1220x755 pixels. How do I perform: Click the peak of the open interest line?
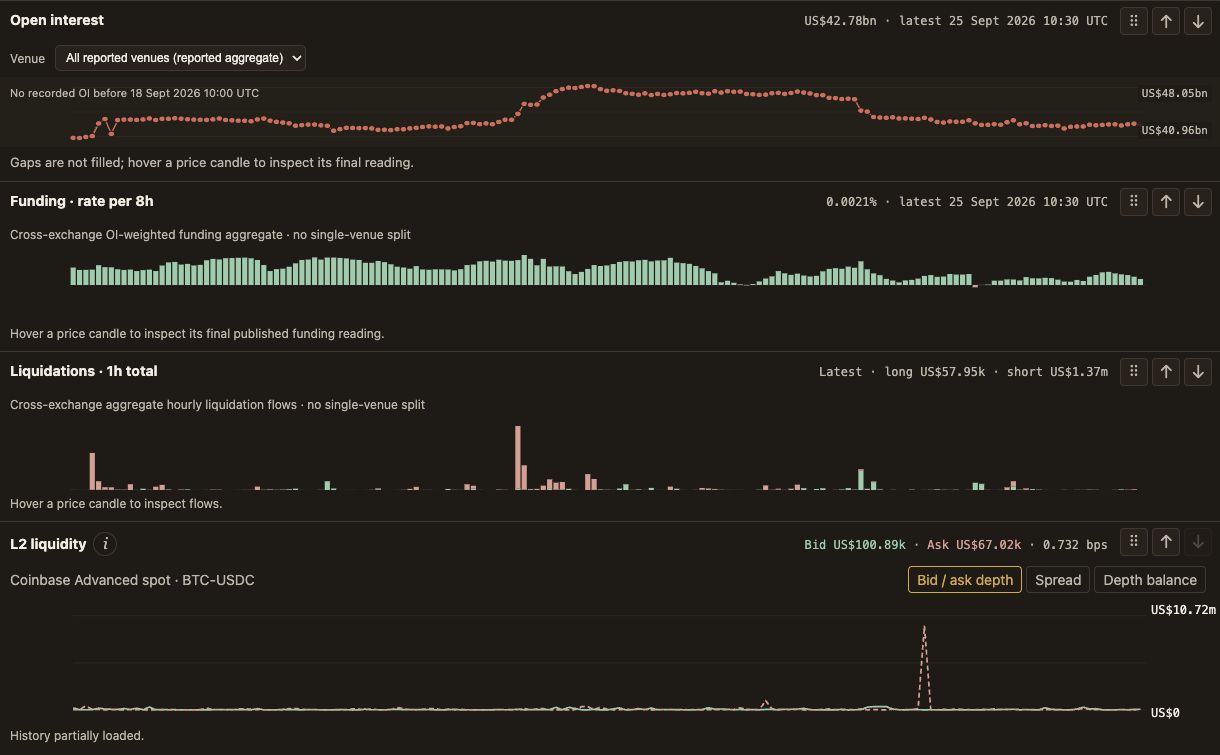click(590, 86)
